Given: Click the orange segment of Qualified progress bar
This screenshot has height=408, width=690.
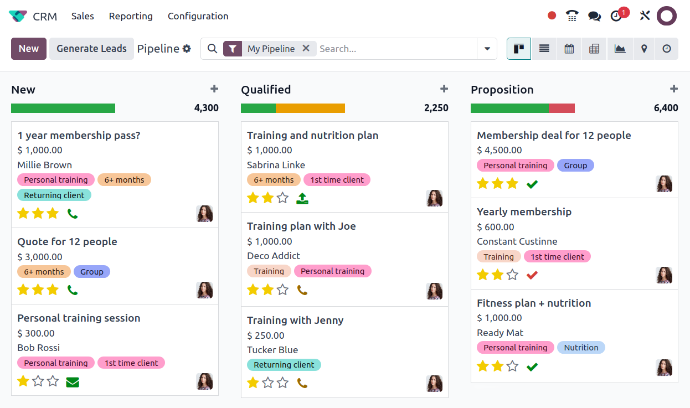Looking at the screenshot, I should [x=310, y=108].
